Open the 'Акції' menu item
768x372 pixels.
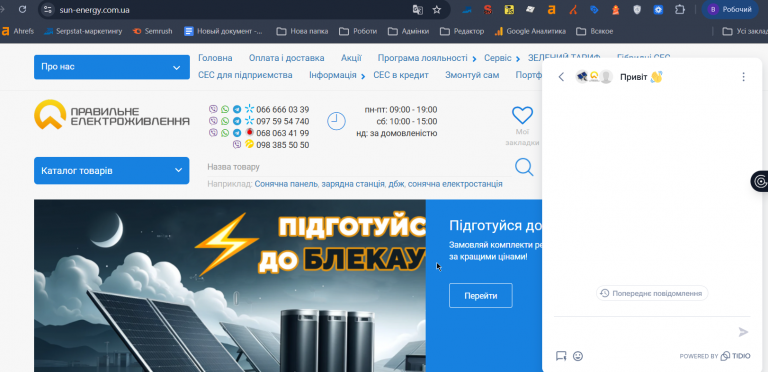[x=351, y=58]
